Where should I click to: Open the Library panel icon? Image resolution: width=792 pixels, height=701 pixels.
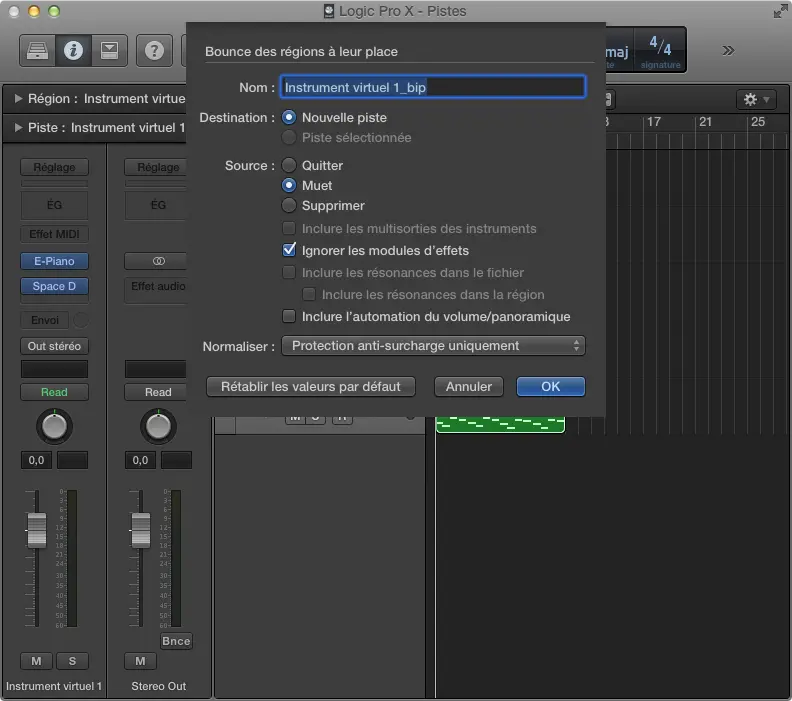37,49
